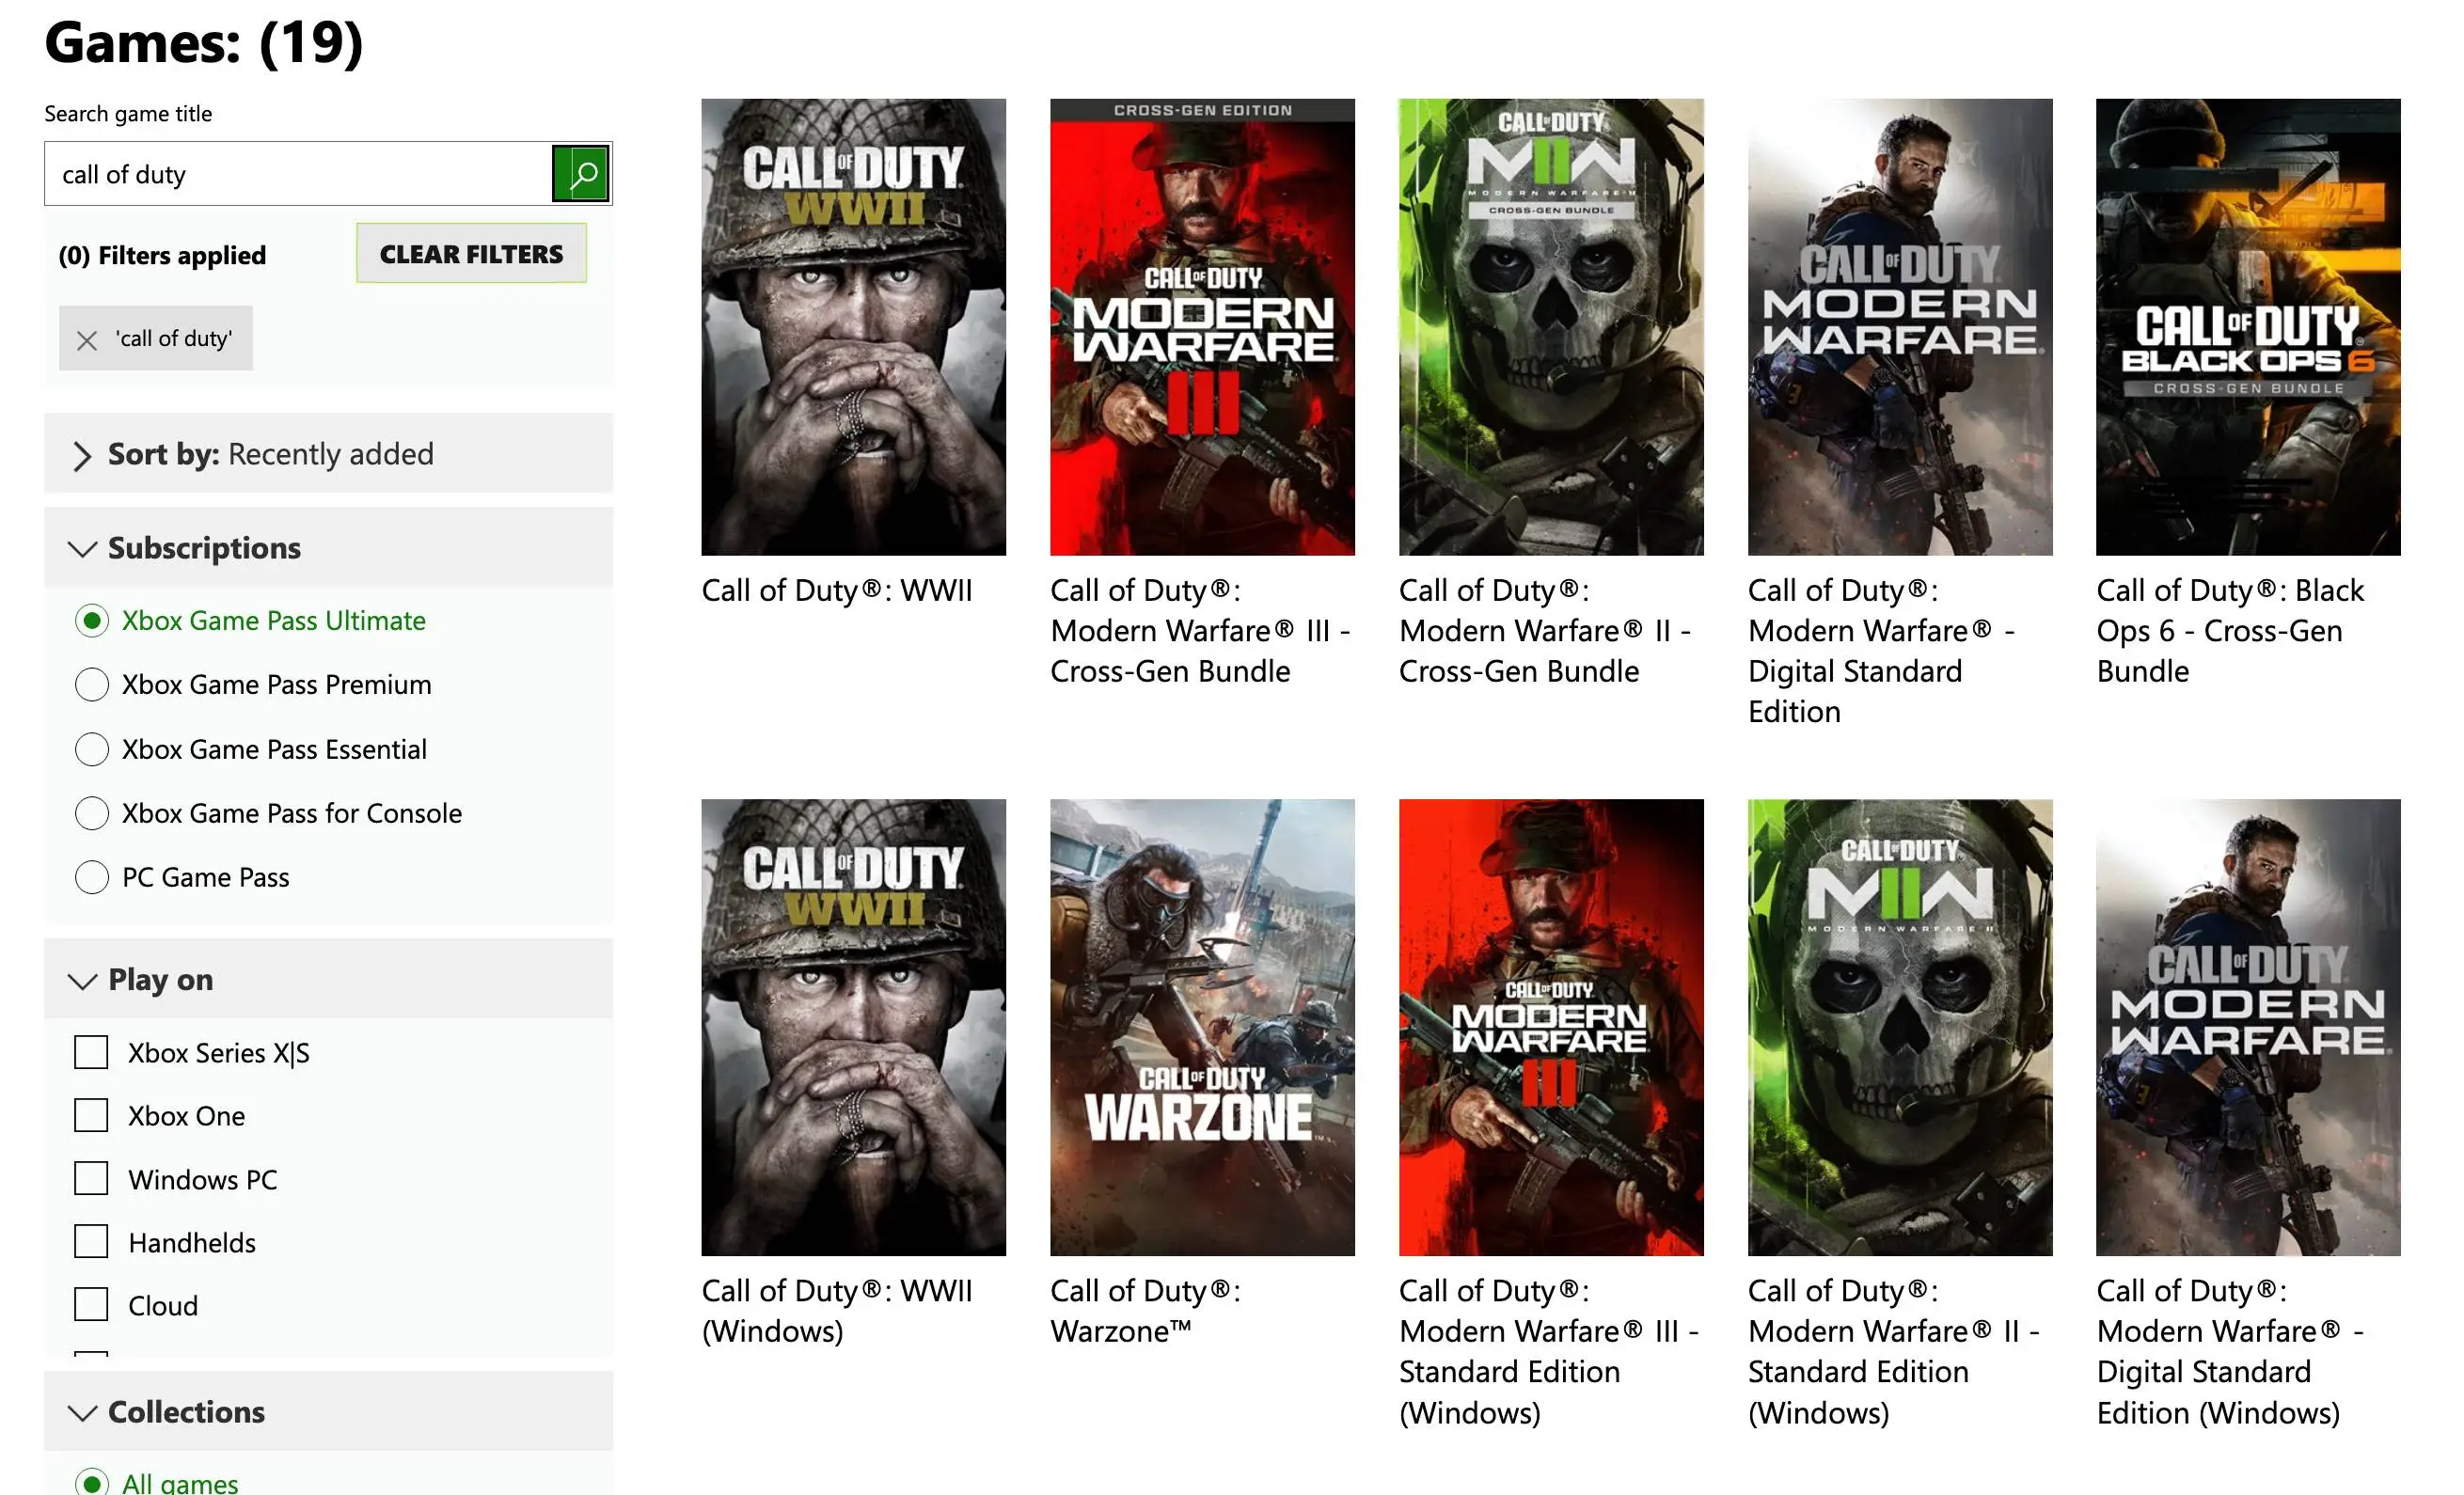Open Call of Duty: WWII game page
Image resolution: width=2464 pixels, height=1495 pixels.
coord(853,327)
